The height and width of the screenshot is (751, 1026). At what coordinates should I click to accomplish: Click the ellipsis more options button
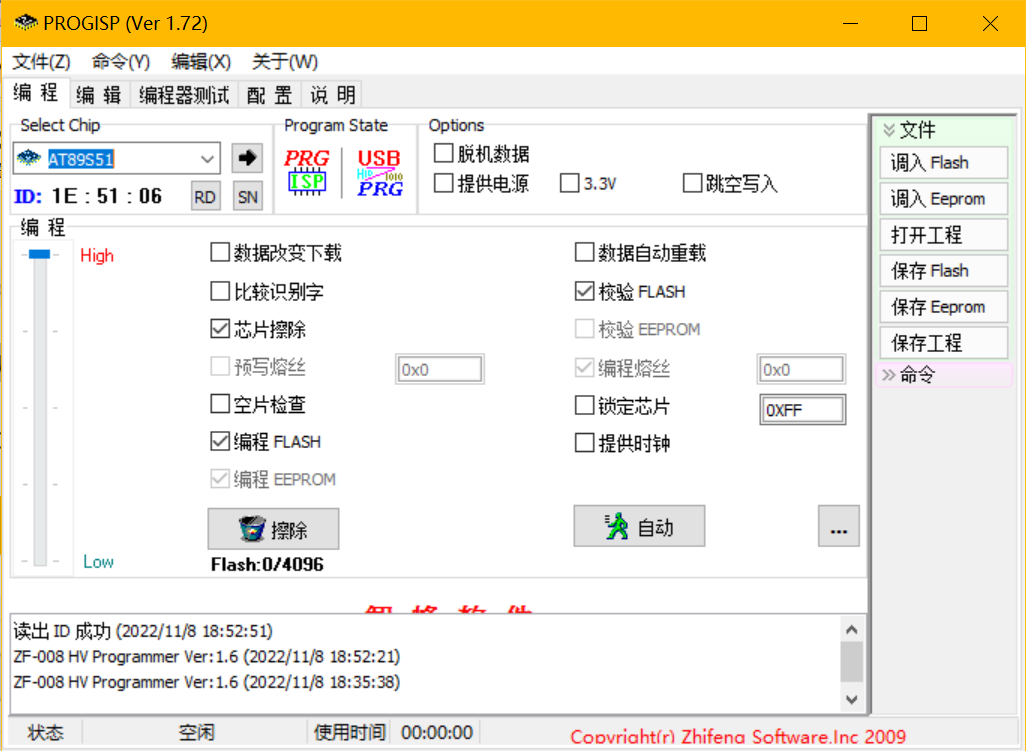coord(838,527)
